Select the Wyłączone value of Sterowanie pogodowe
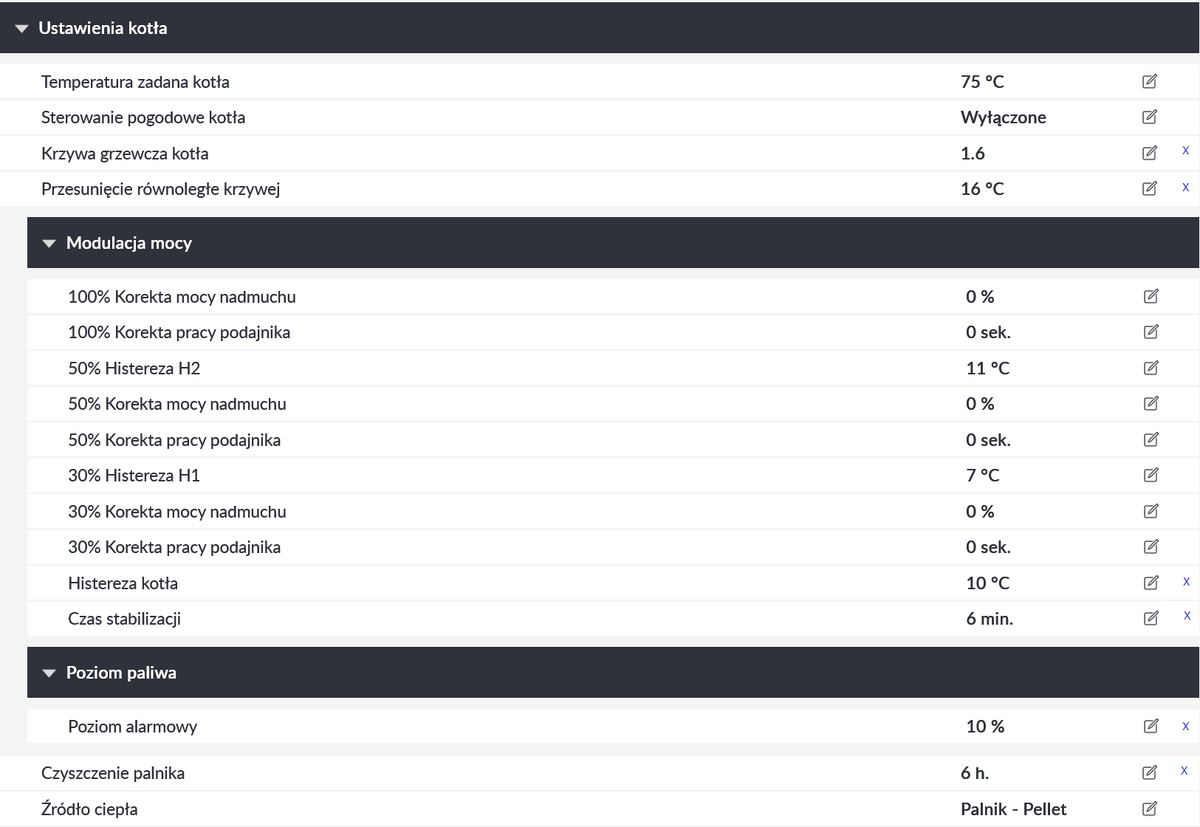1200x827 pixels. (1003, 117)
